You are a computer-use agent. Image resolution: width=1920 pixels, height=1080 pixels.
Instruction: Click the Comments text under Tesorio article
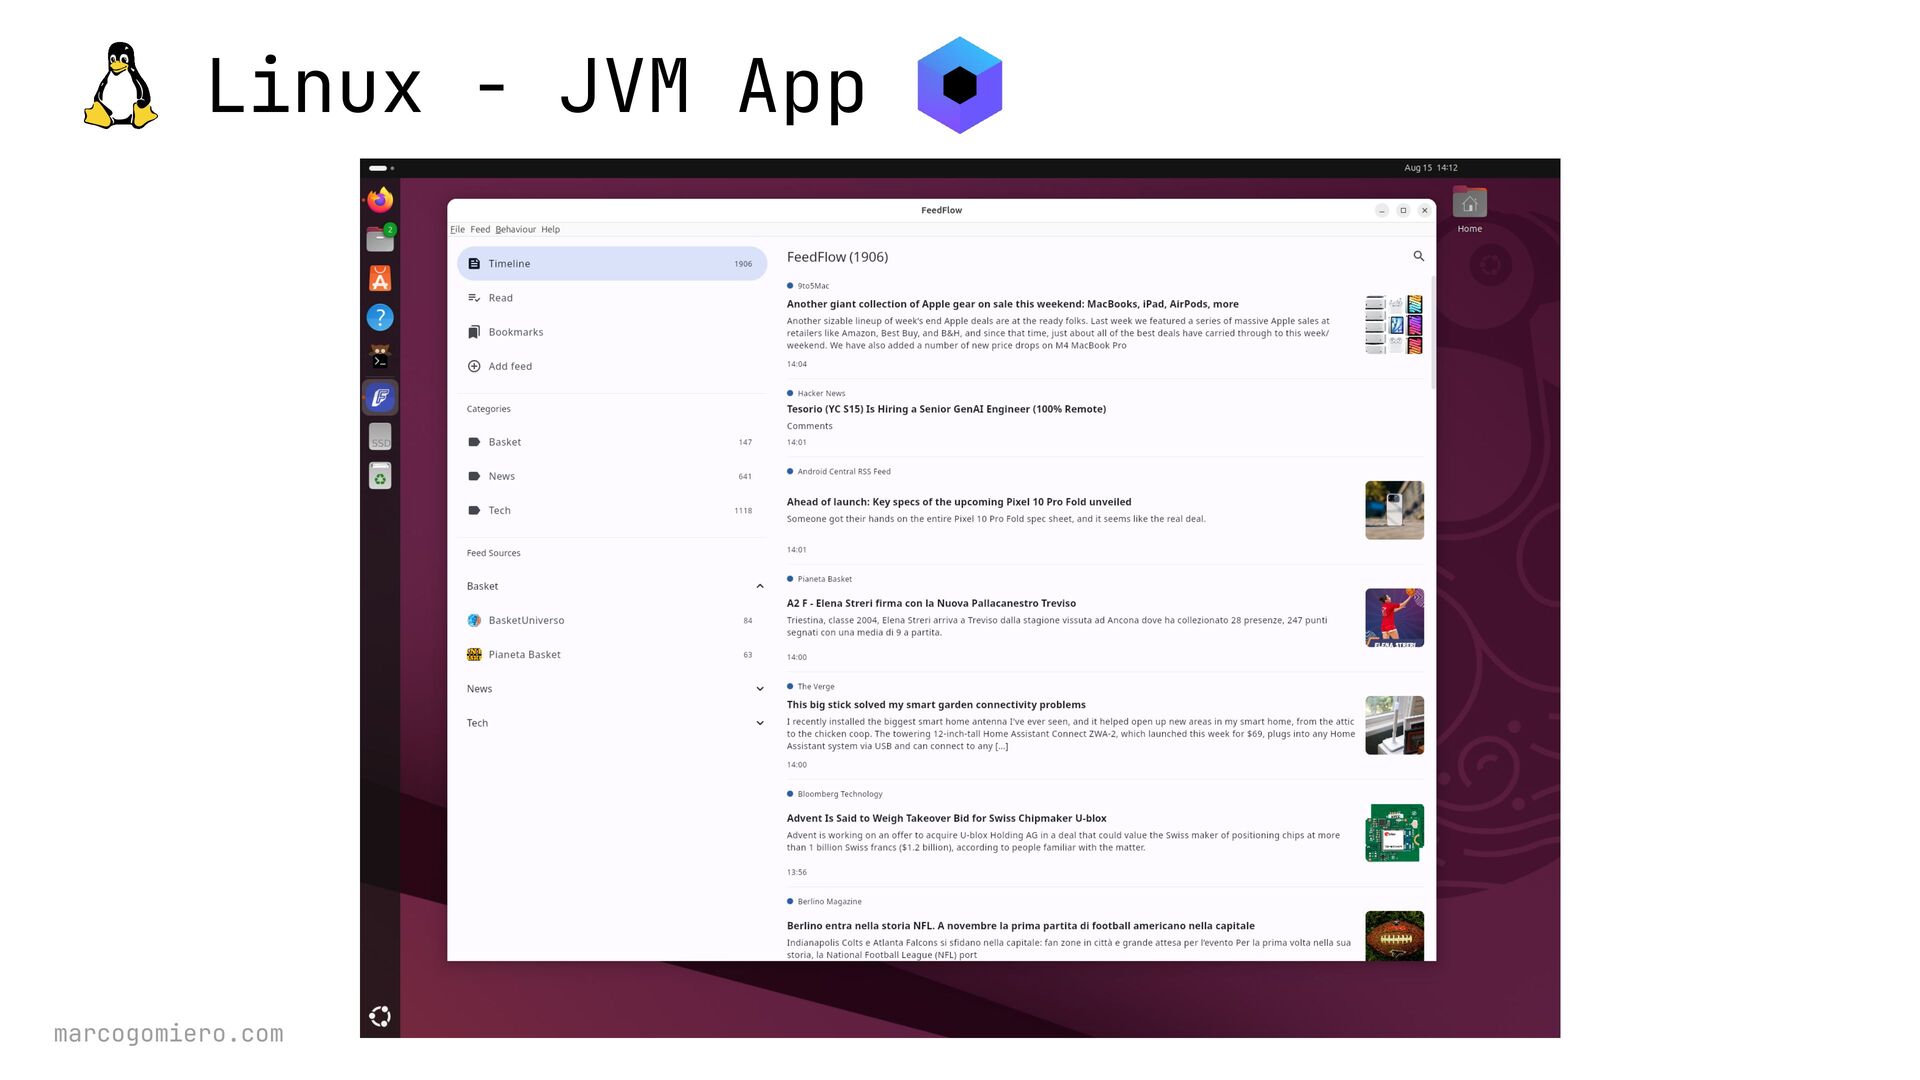click(x=809, y=426)
